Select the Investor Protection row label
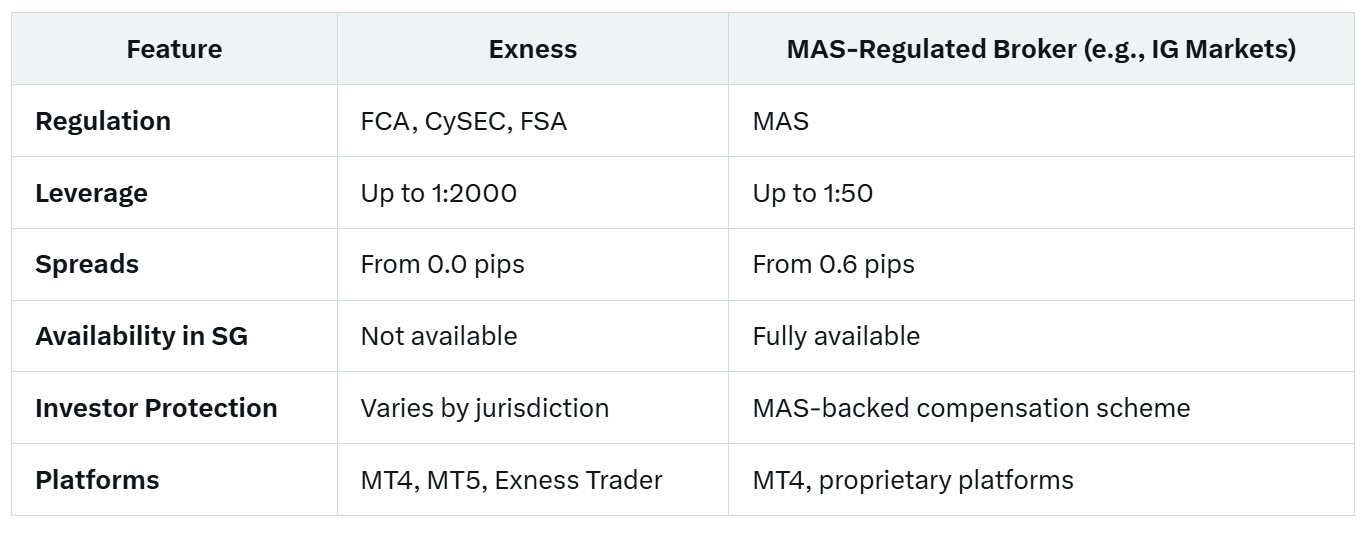This screenshot has width=1369, height=534. pos(156,408)
